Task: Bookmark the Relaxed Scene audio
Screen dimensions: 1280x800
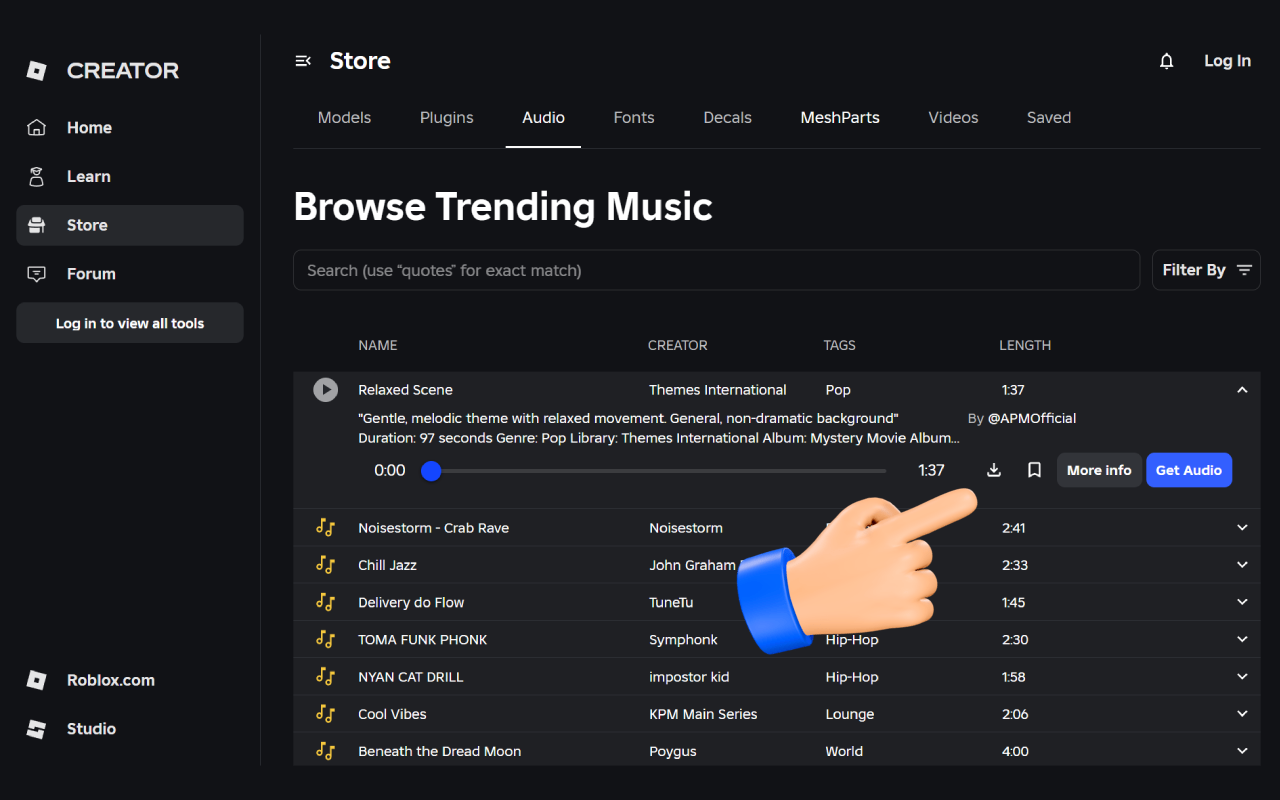Action: click(1035, 470)
